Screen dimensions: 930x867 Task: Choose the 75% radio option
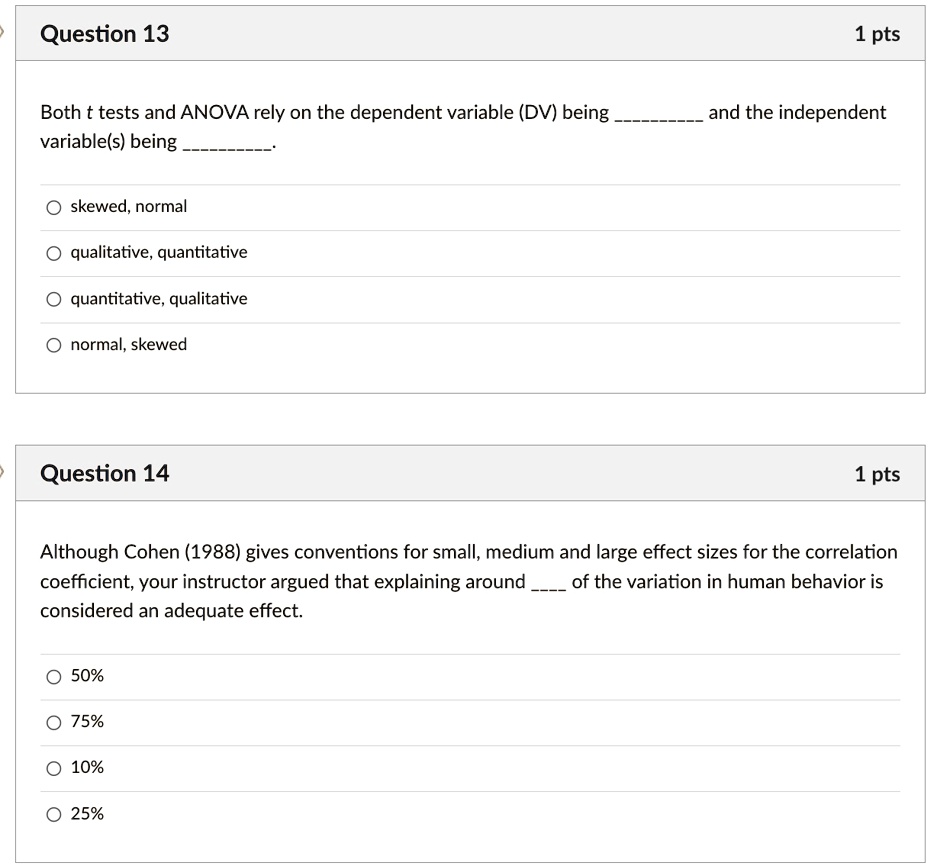(54, 723)
